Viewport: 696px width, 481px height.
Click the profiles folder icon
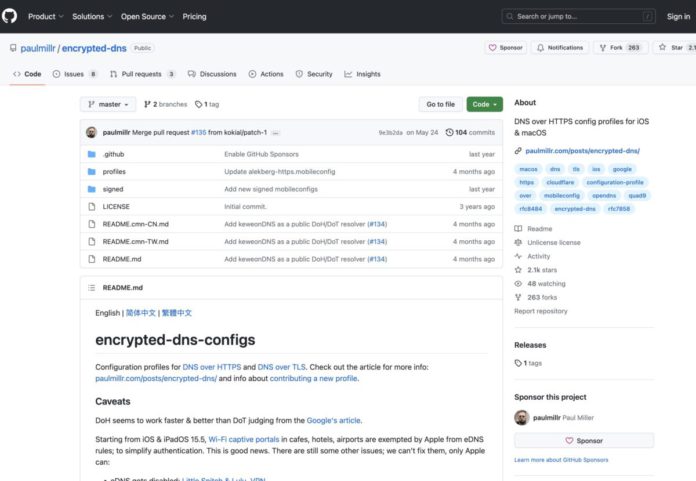click(91, 171)
